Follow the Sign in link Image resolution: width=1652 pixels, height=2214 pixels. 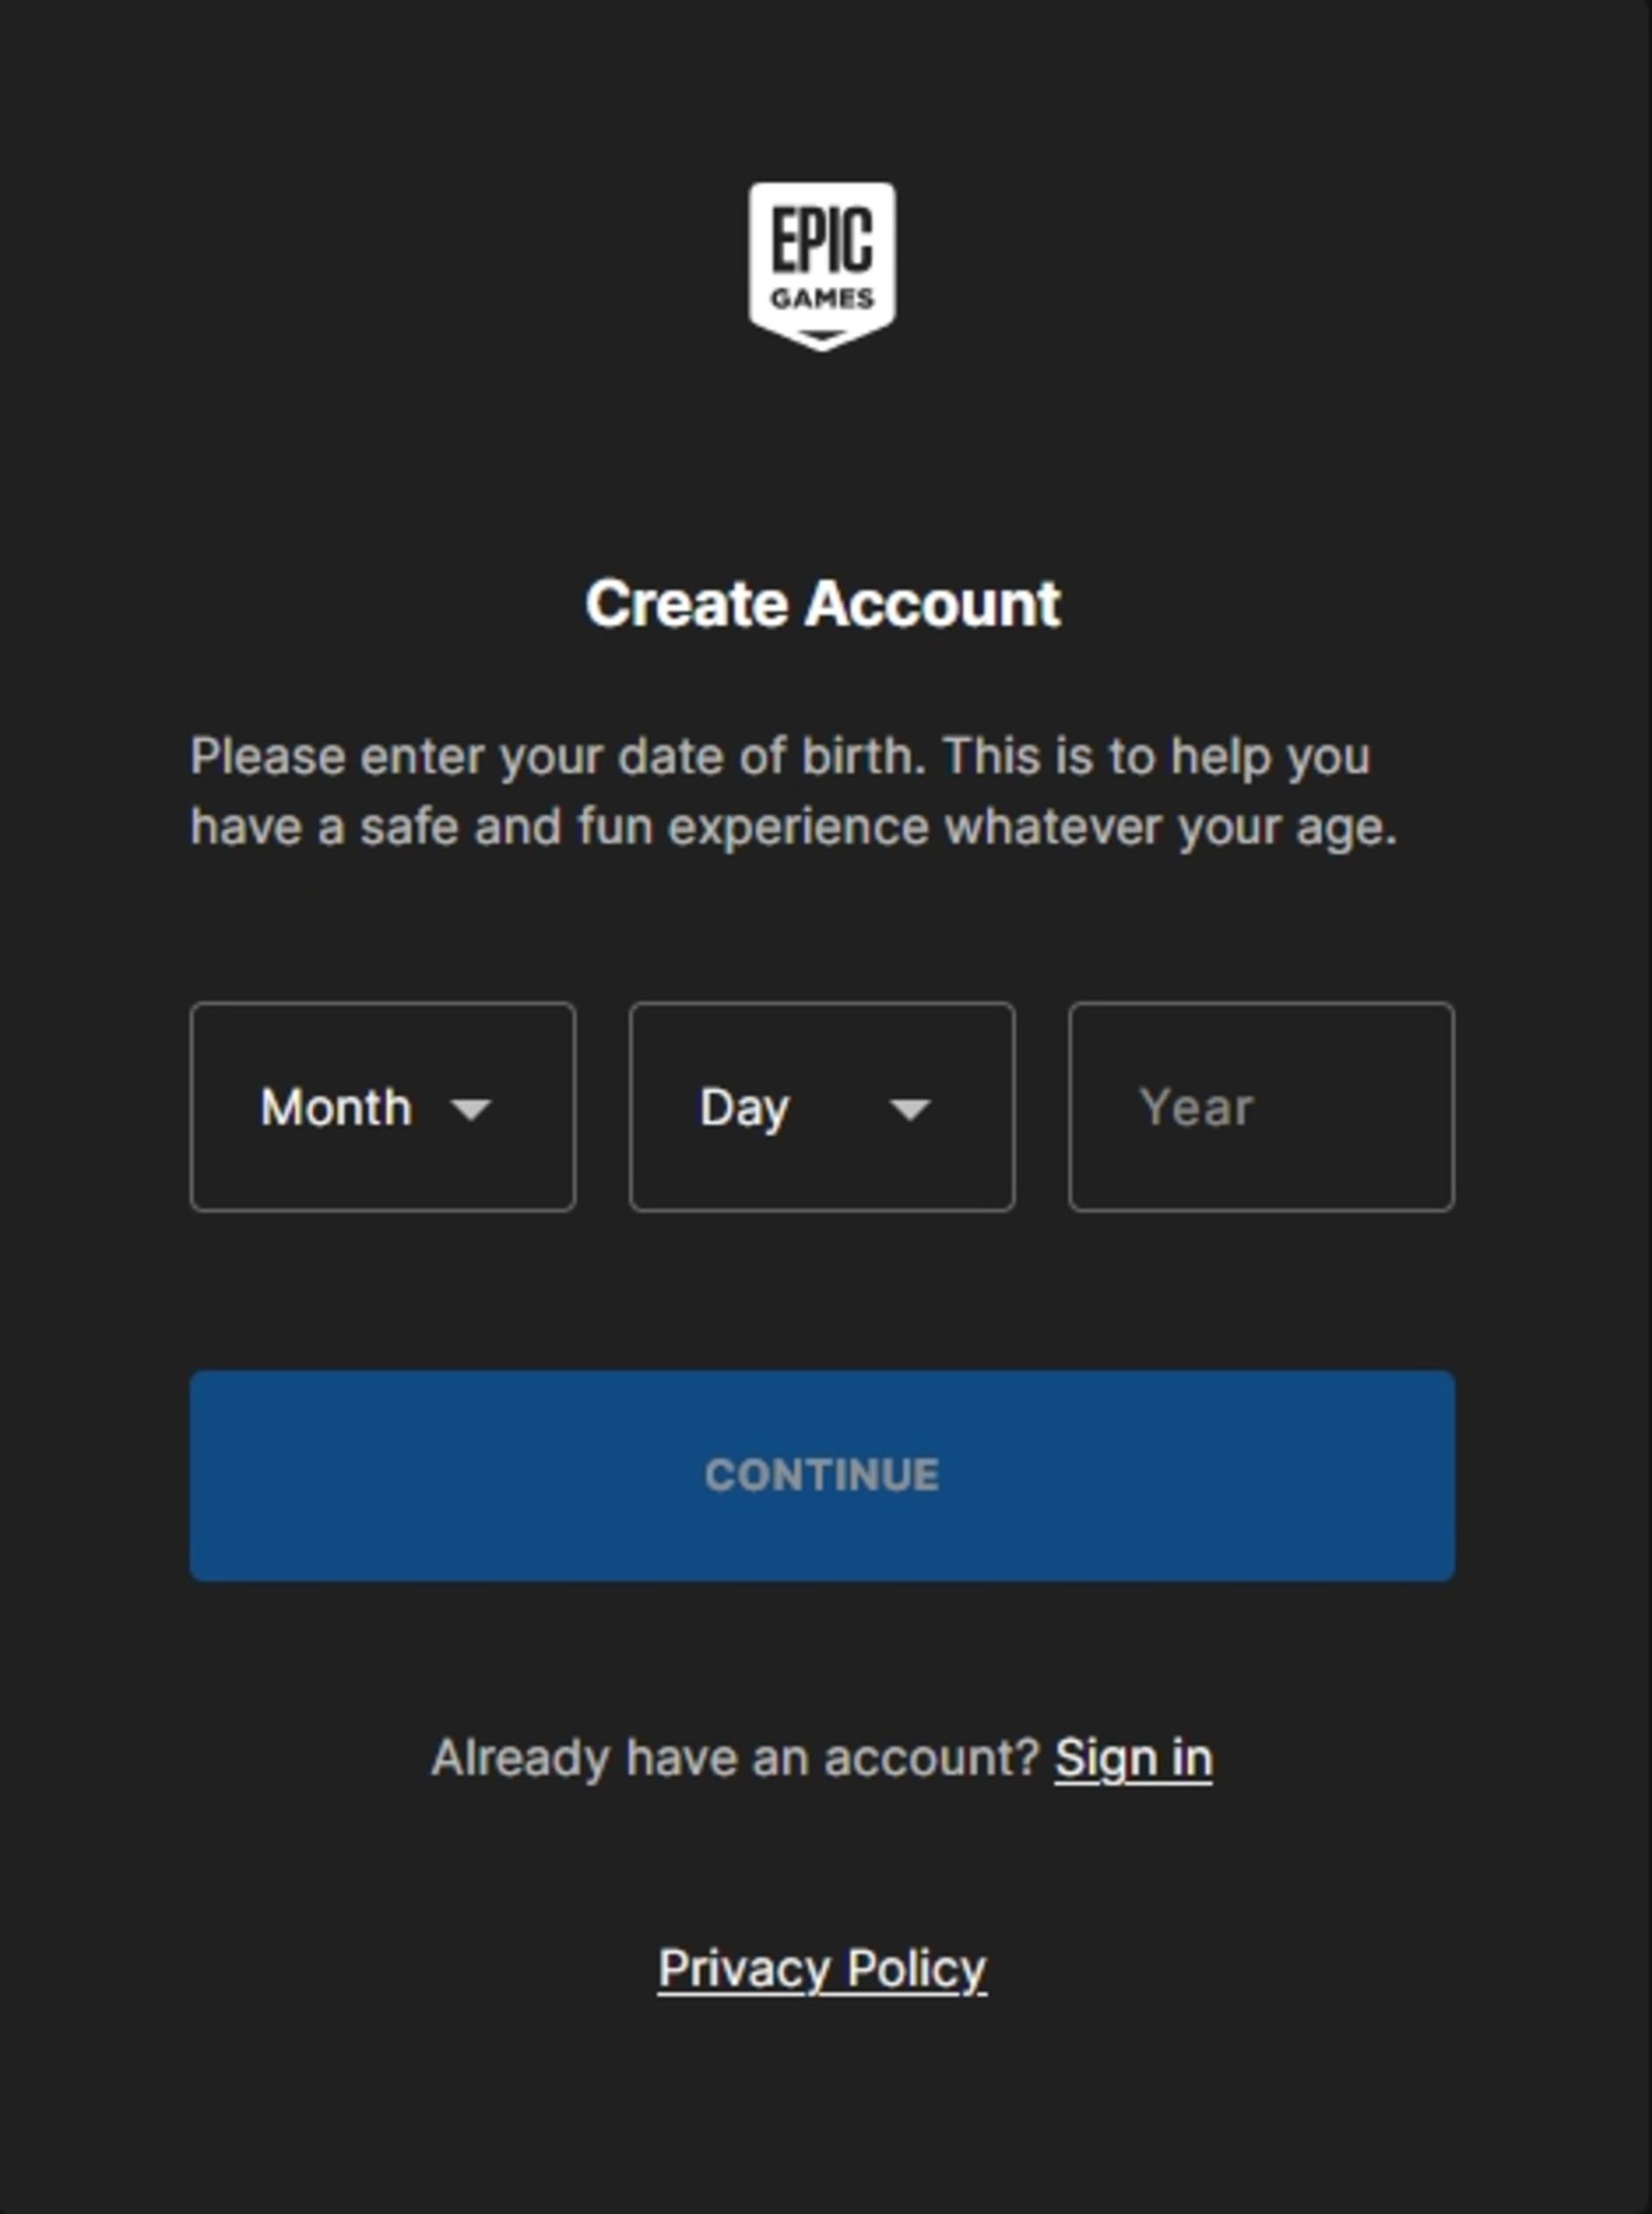[1133, 1758]
